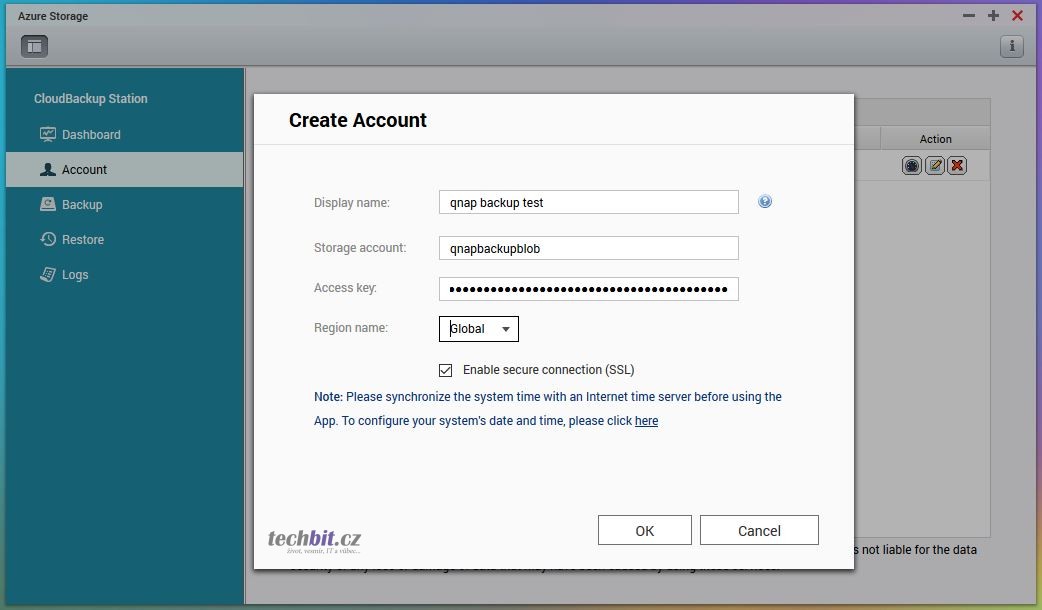This screenshot has height=610, width=1042.
Task: Open the Region name dropdown
Action: click(x=479, y=329)
